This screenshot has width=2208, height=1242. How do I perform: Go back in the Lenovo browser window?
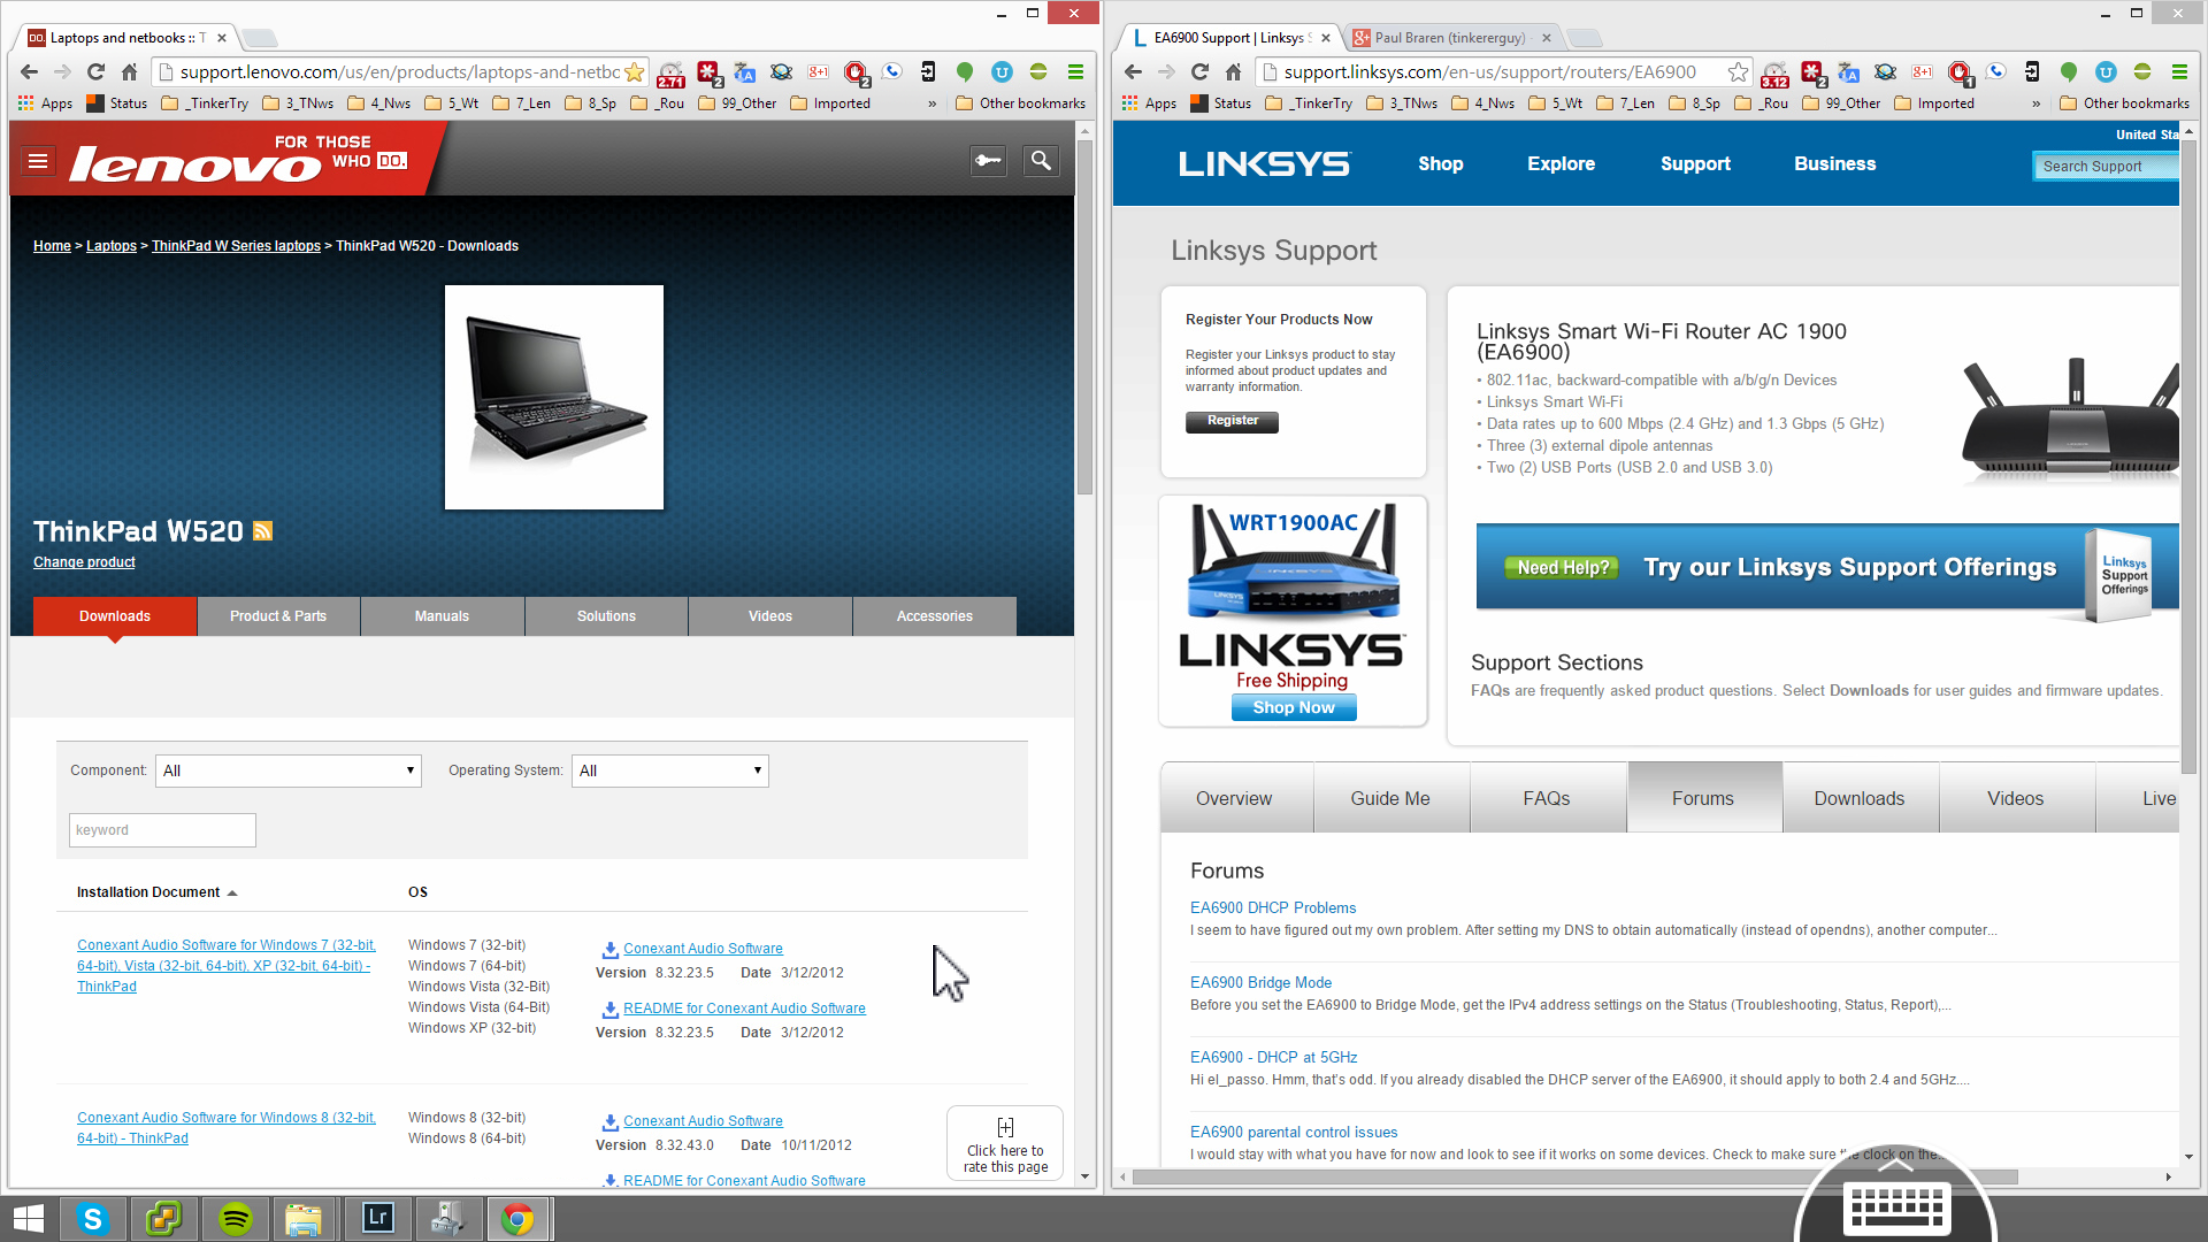coord(29,72)
